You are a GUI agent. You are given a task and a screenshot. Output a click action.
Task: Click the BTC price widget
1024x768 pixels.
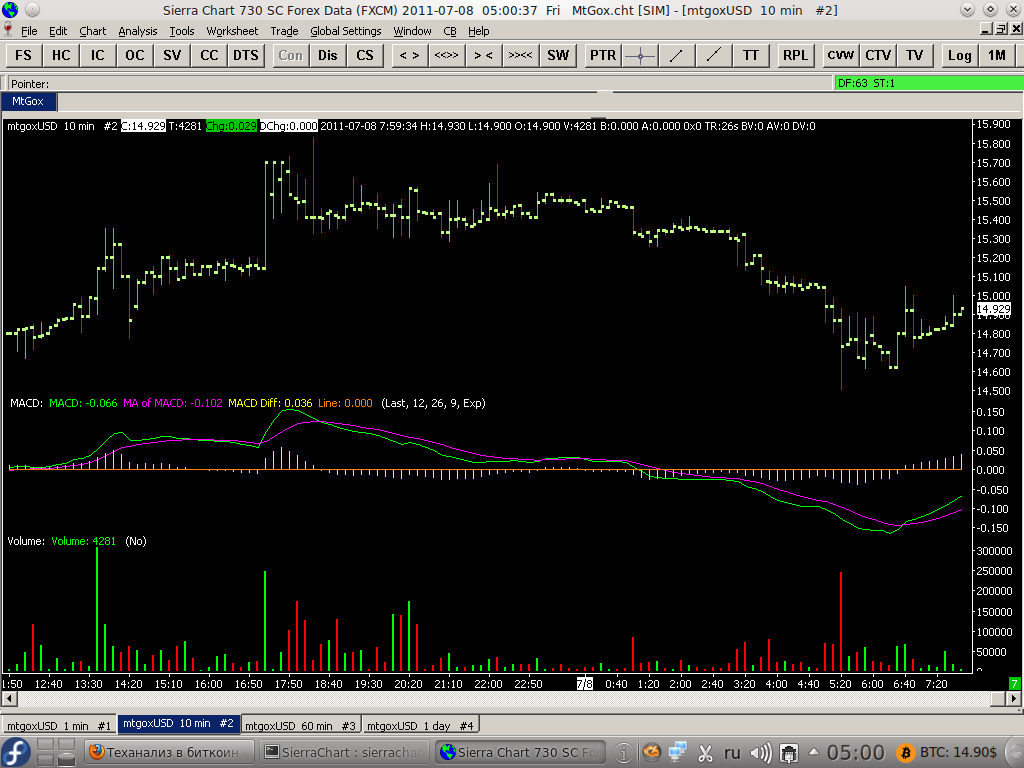tap(948, 752)
